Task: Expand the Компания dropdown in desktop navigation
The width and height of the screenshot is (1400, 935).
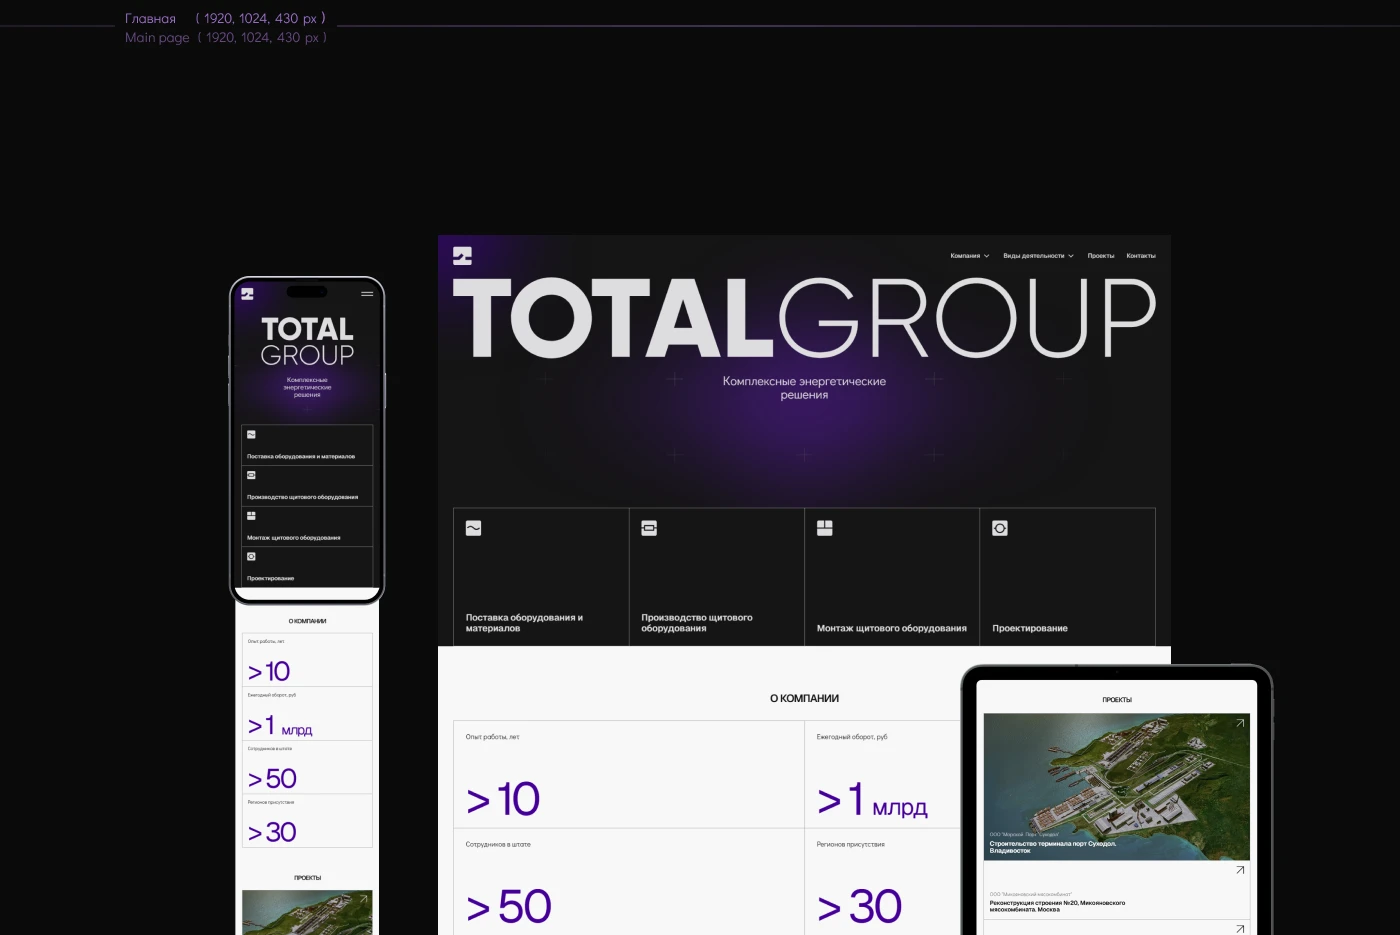Action: (x=970, y=256)
